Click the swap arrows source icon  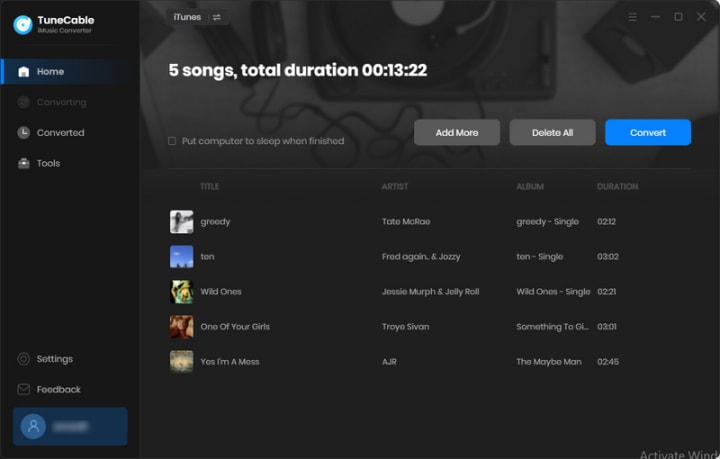click(217, 17)
